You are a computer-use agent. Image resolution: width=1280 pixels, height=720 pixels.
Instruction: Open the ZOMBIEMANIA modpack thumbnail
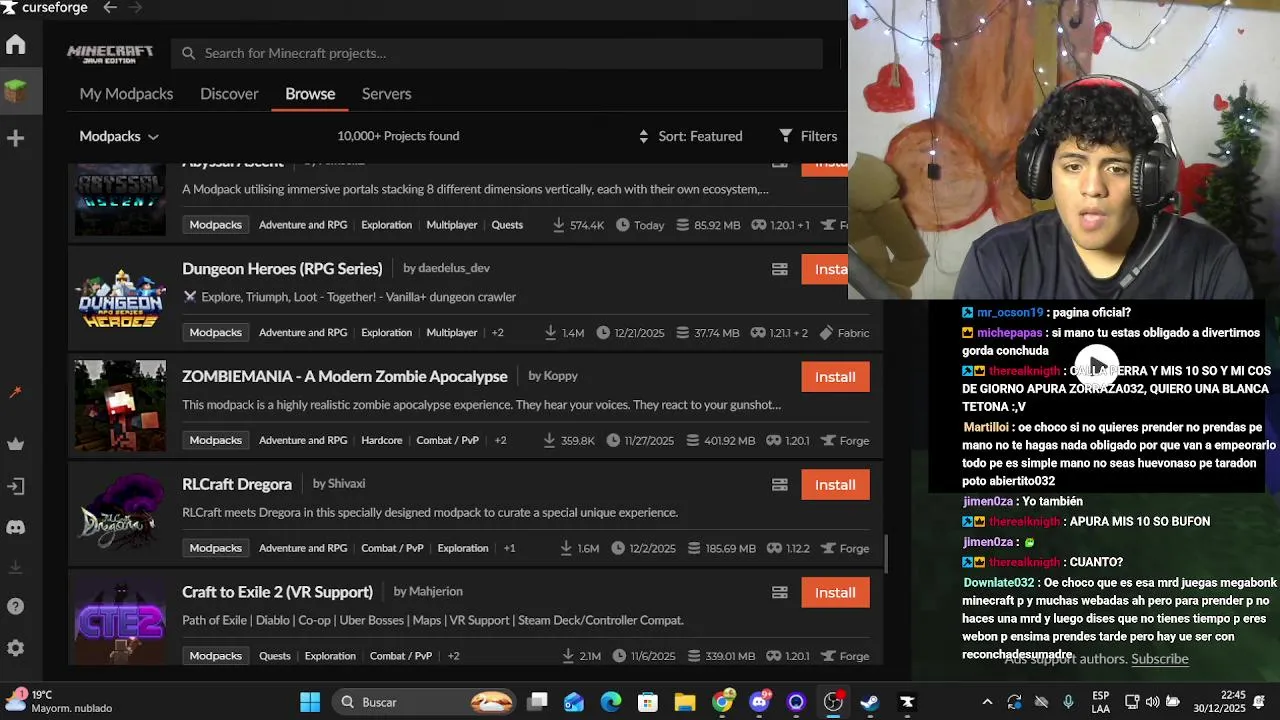point(120,406)
